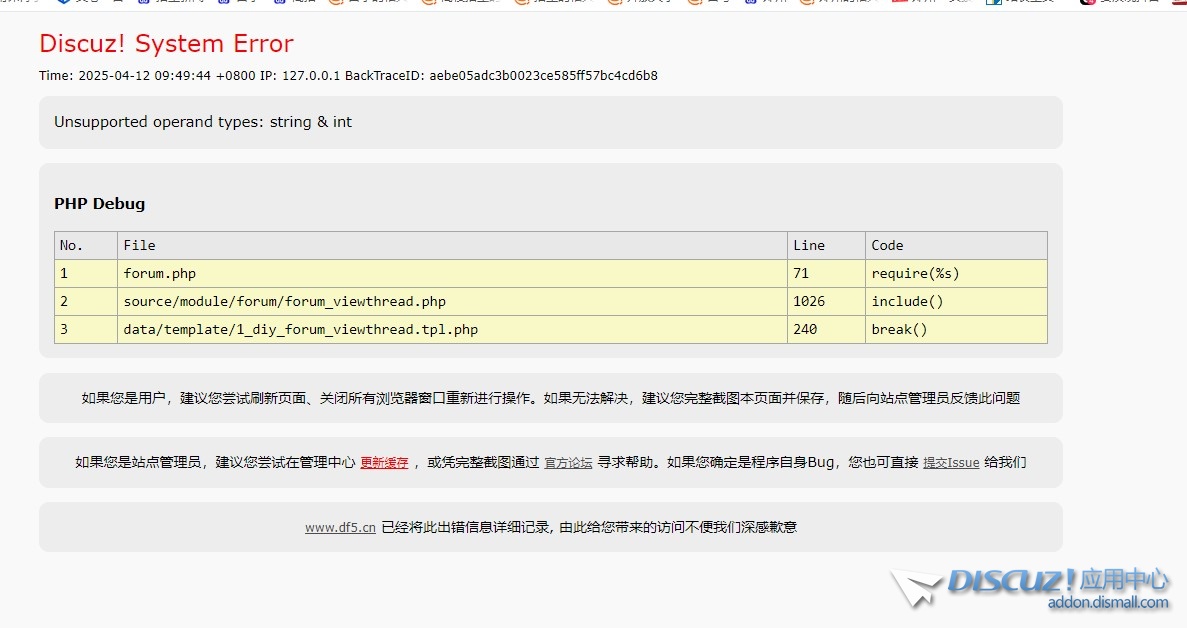Click the Code column header
The image size is (1187, 628).
point(887,245)
